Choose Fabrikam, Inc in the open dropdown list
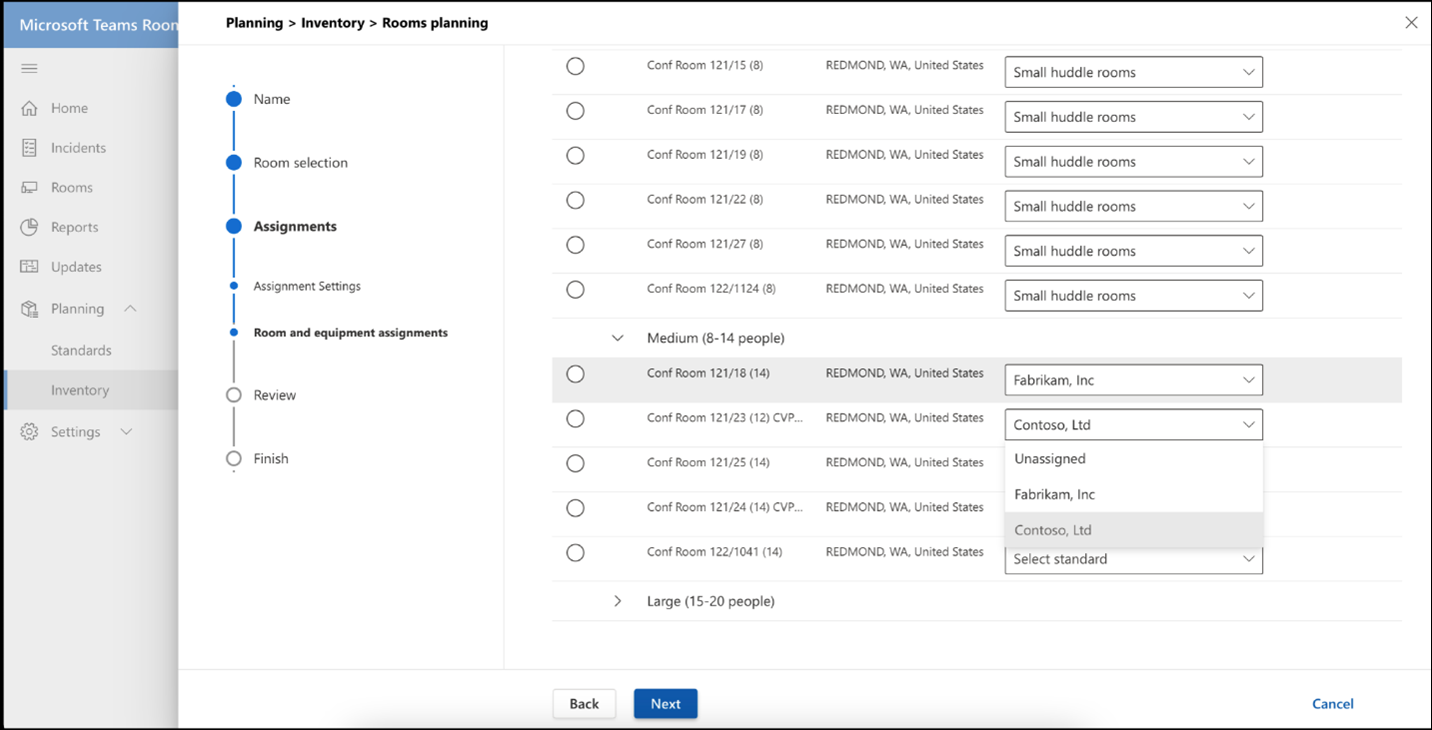 pyautogui.click(x=1133, y=494)
